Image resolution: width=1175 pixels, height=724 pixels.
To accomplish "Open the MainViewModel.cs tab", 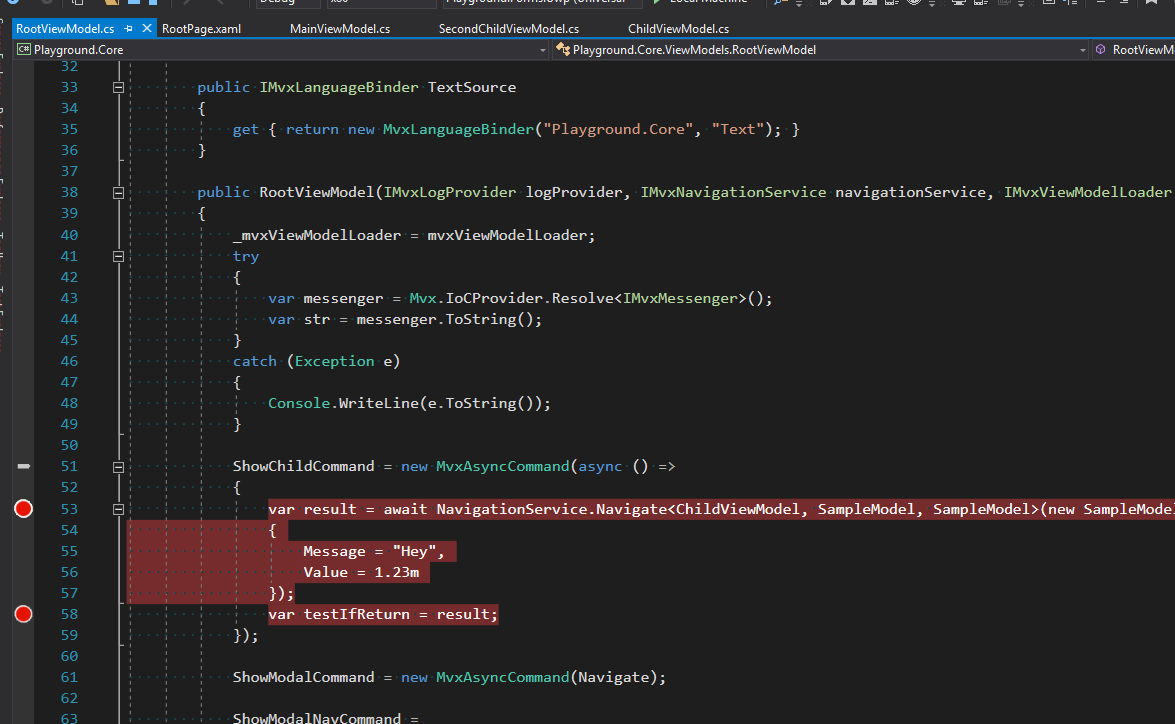I will click(x=339, y=28).
